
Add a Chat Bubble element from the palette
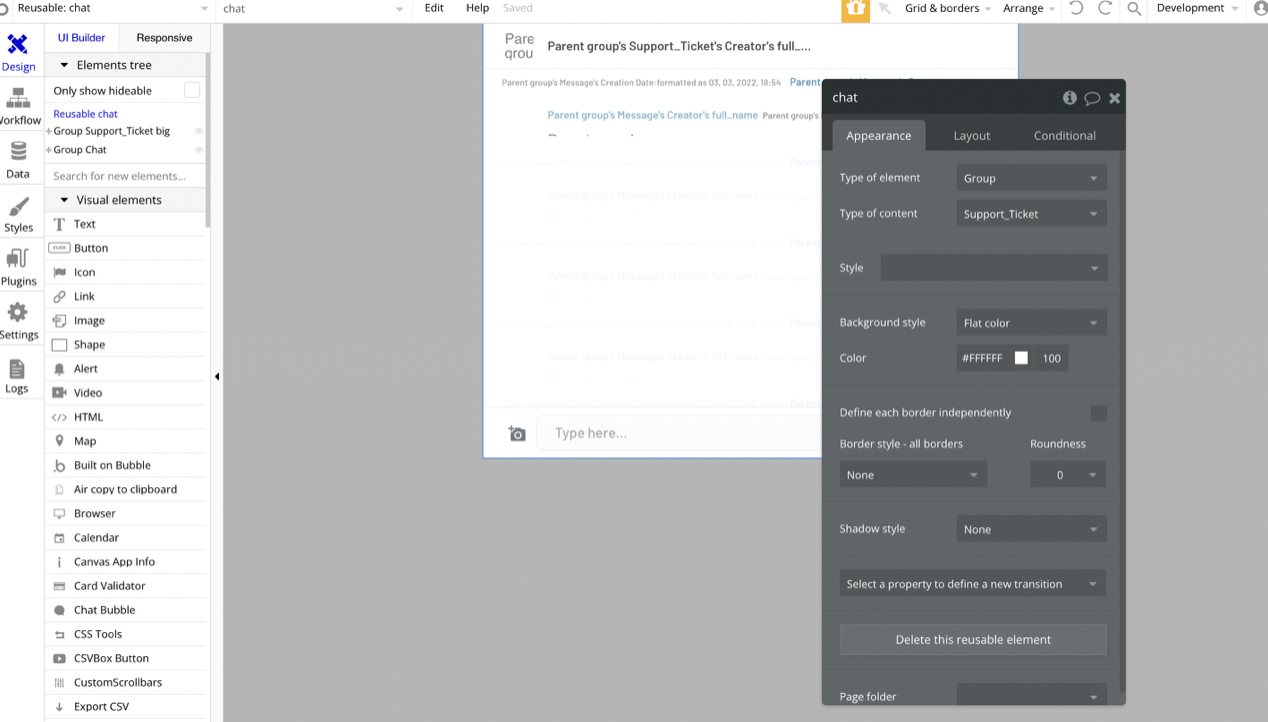126,610
